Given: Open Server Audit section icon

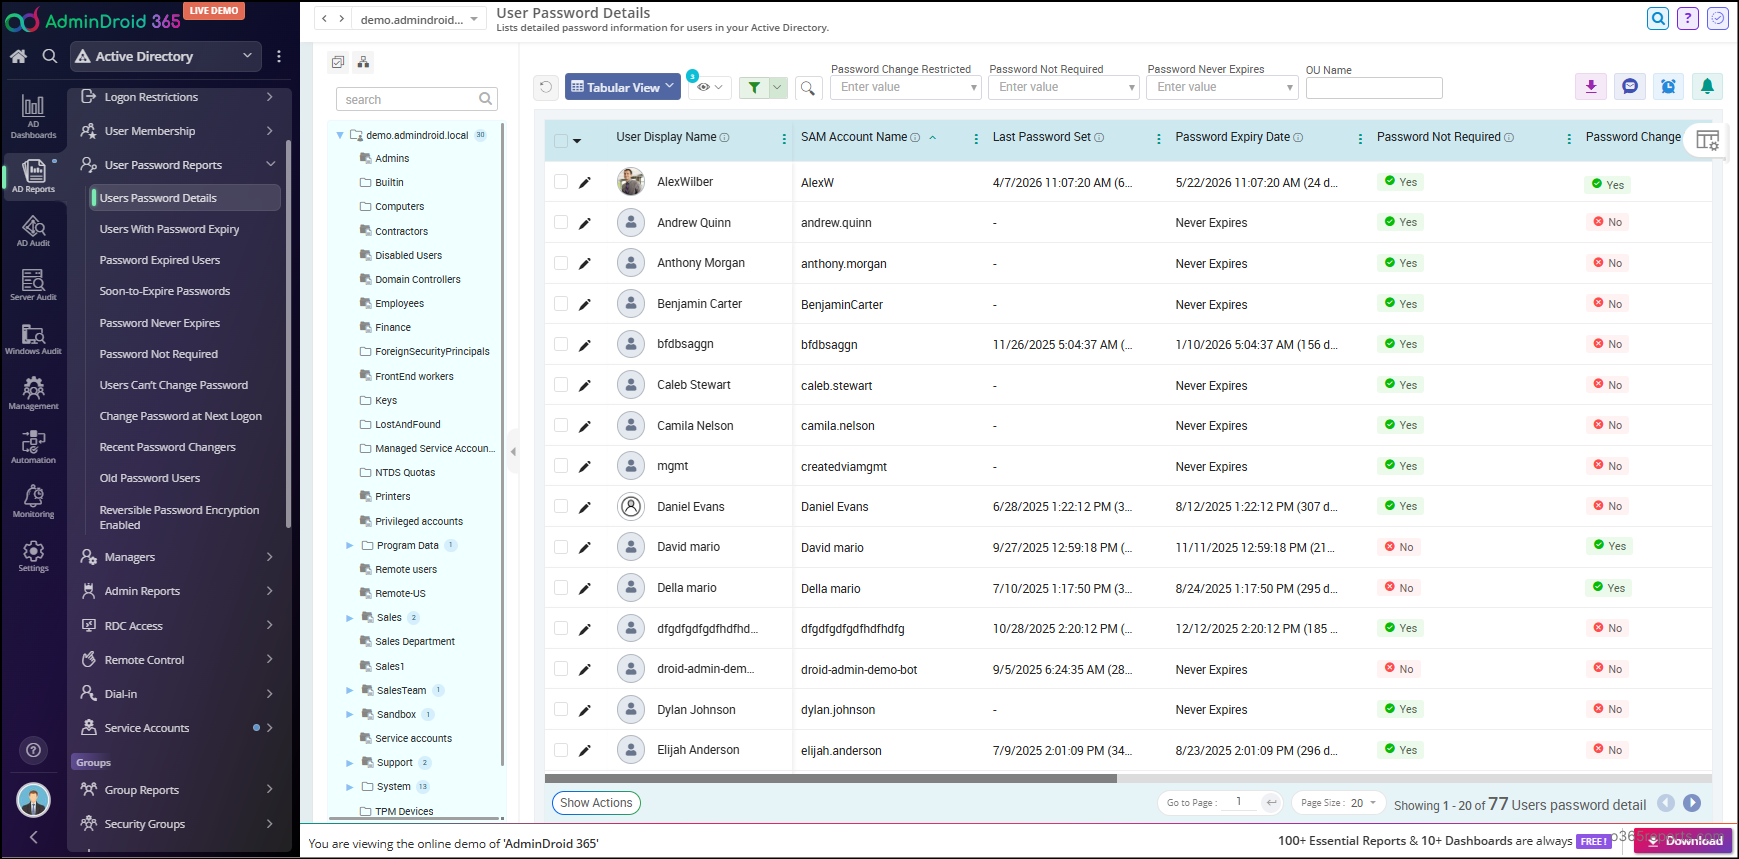Looking at the screenshot, I should tap(33, 285).
